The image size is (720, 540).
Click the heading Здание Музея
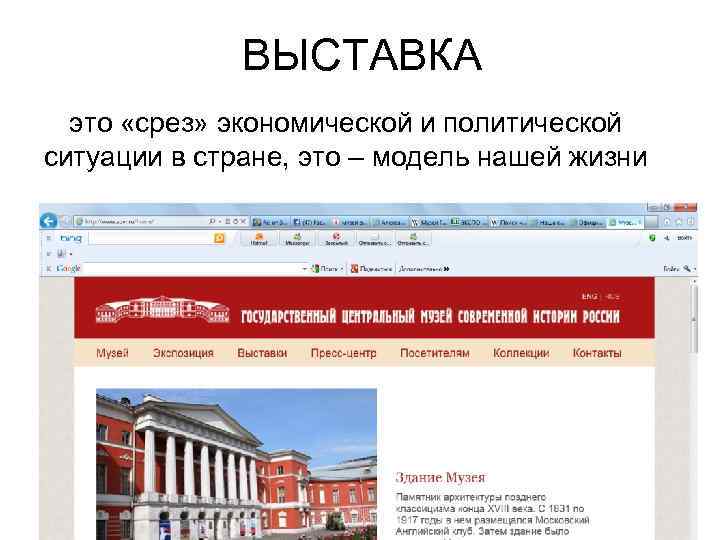pyautogui.click(x=440, y=478)
